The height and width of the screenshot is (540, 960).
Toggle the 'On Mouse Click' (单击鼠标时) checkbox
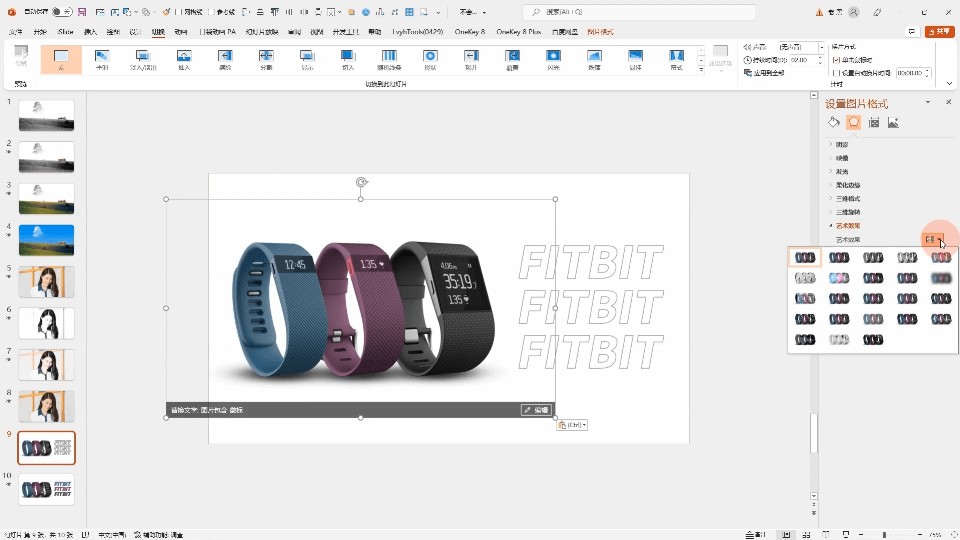(x=836, y=60)
